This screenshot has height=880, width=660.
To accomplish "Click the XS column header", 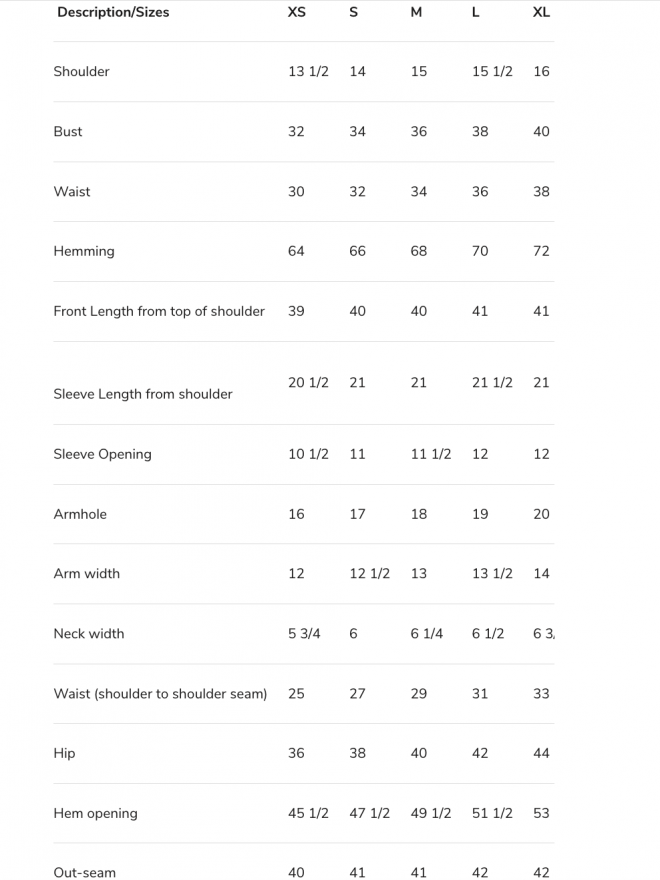I will [x=297, y=12].
